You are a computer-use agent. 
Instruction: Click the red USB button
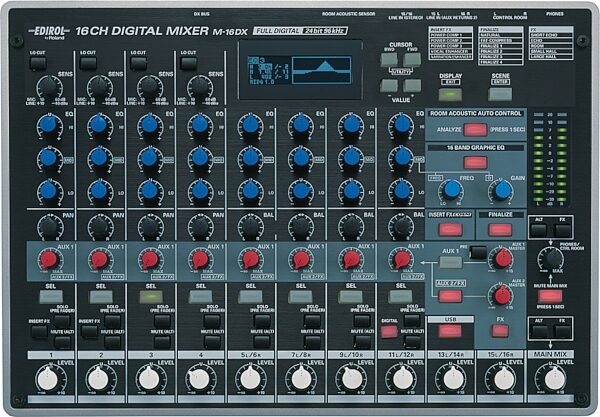point(450,331)
